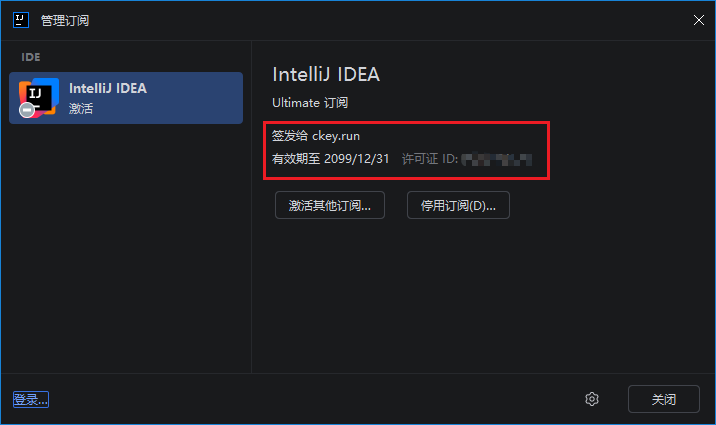Click the 有效期至 2099/12/31 text
This screenshot has width=716, height=425.
331,159
